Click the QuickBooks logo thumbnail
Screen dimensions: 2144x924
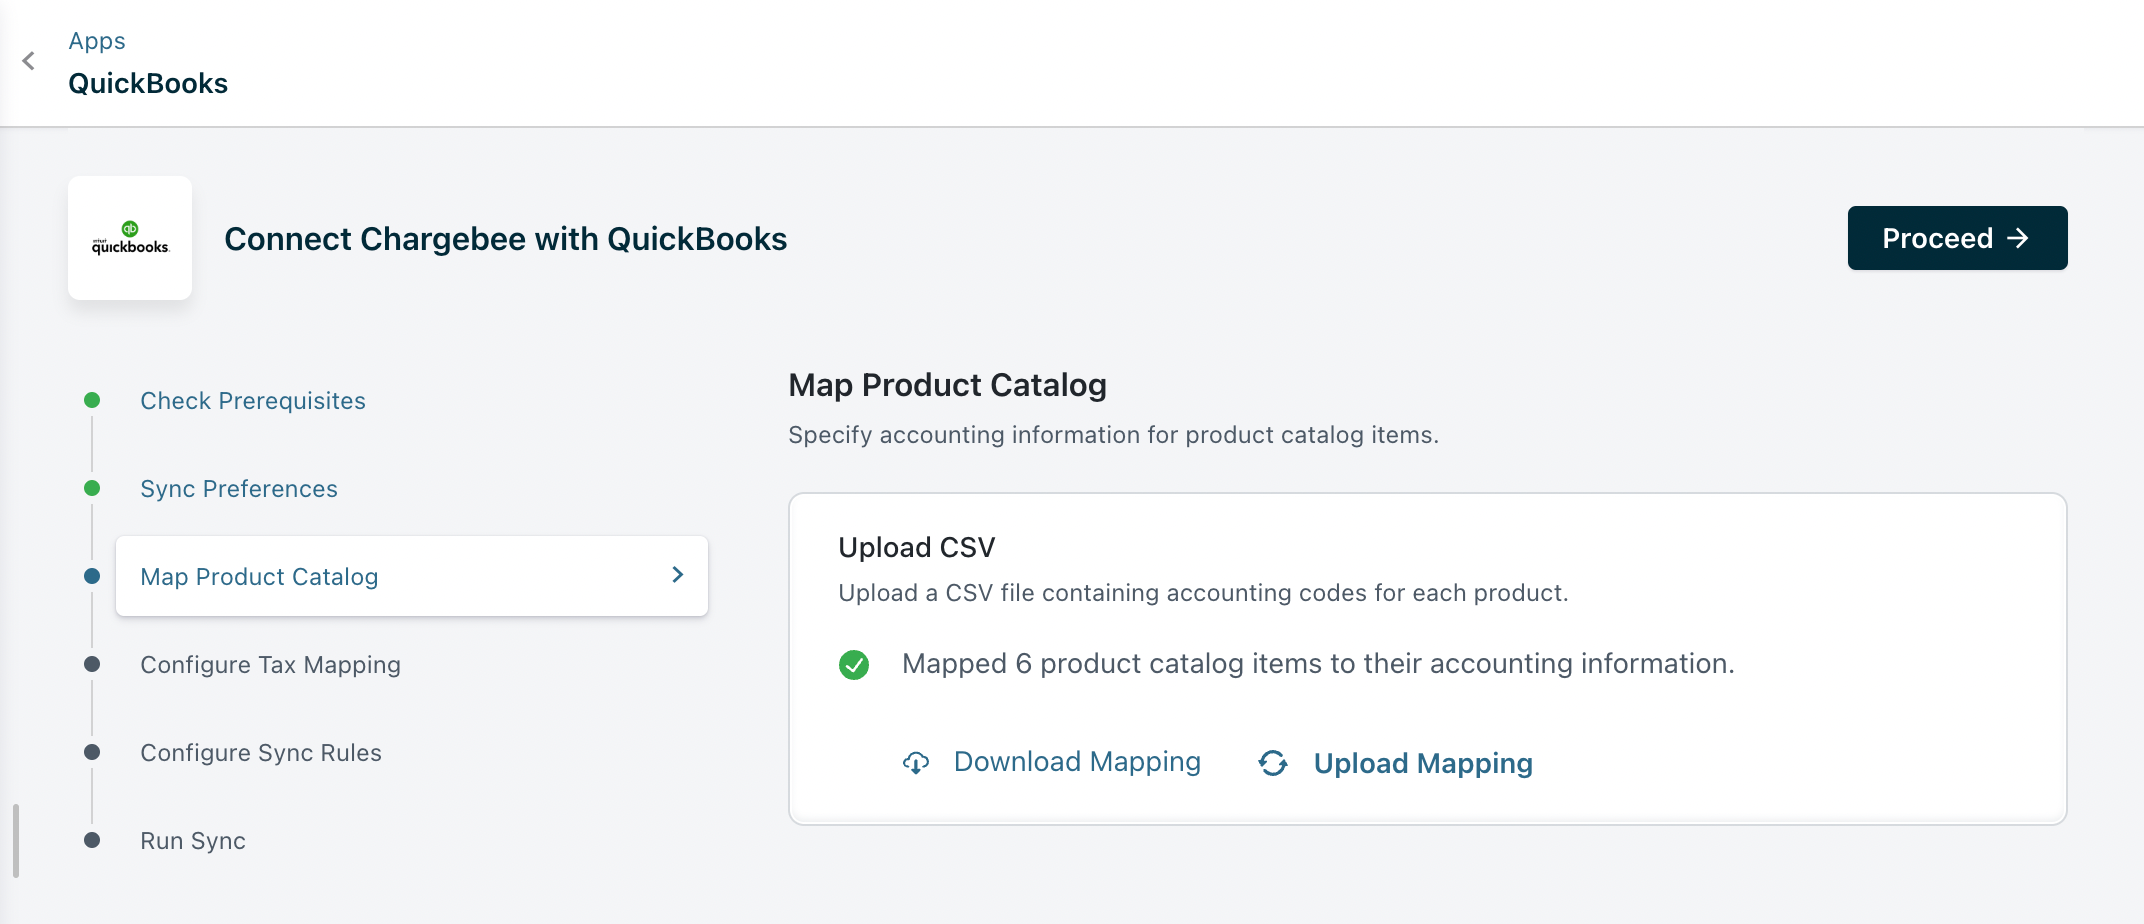click(130, 238)
